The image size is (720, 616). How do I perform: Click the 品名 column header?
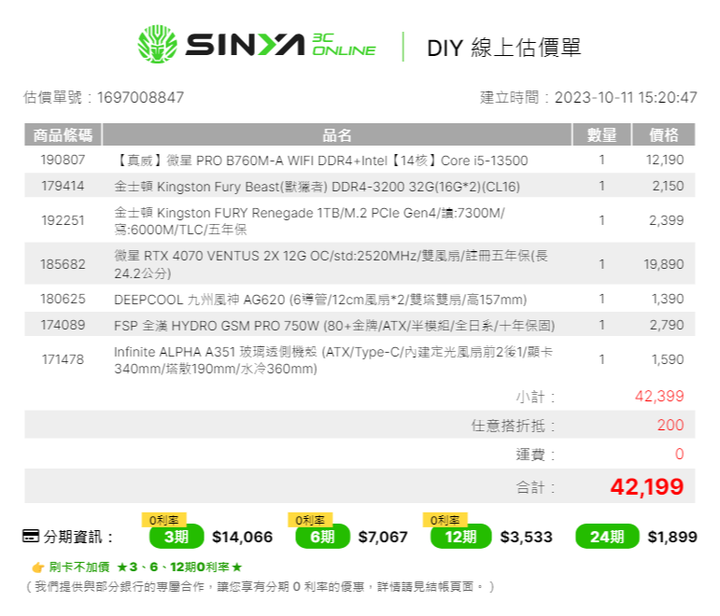[x=337, y=135]
